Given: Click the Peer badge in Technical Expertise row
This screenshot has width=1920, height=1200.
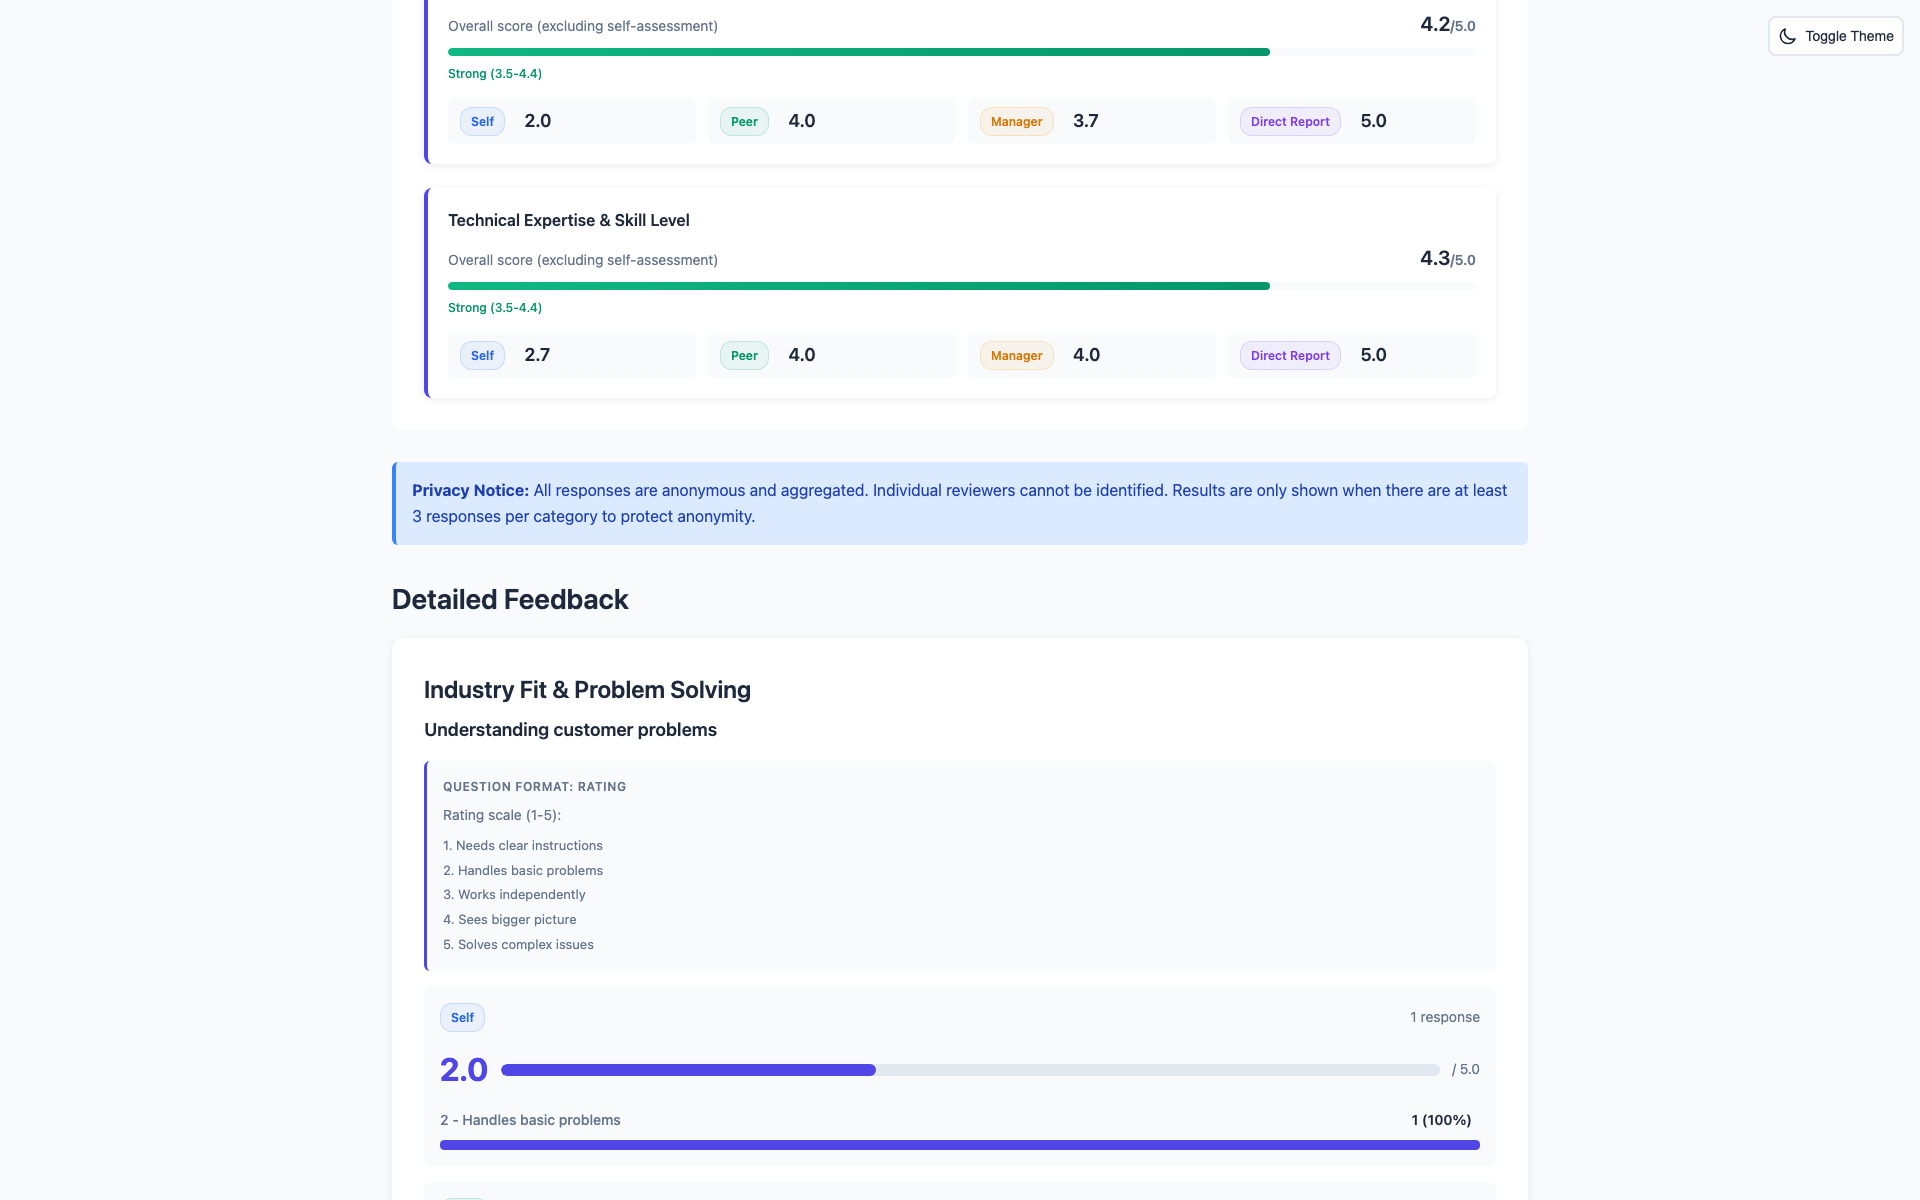Looking at the screenshot, I should click(x=743, y=355).
